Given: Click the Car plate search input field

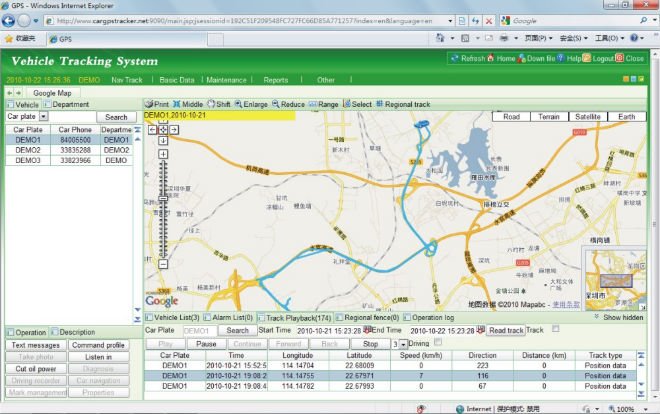Looking at the screenshot, I should tap(72, 117).
